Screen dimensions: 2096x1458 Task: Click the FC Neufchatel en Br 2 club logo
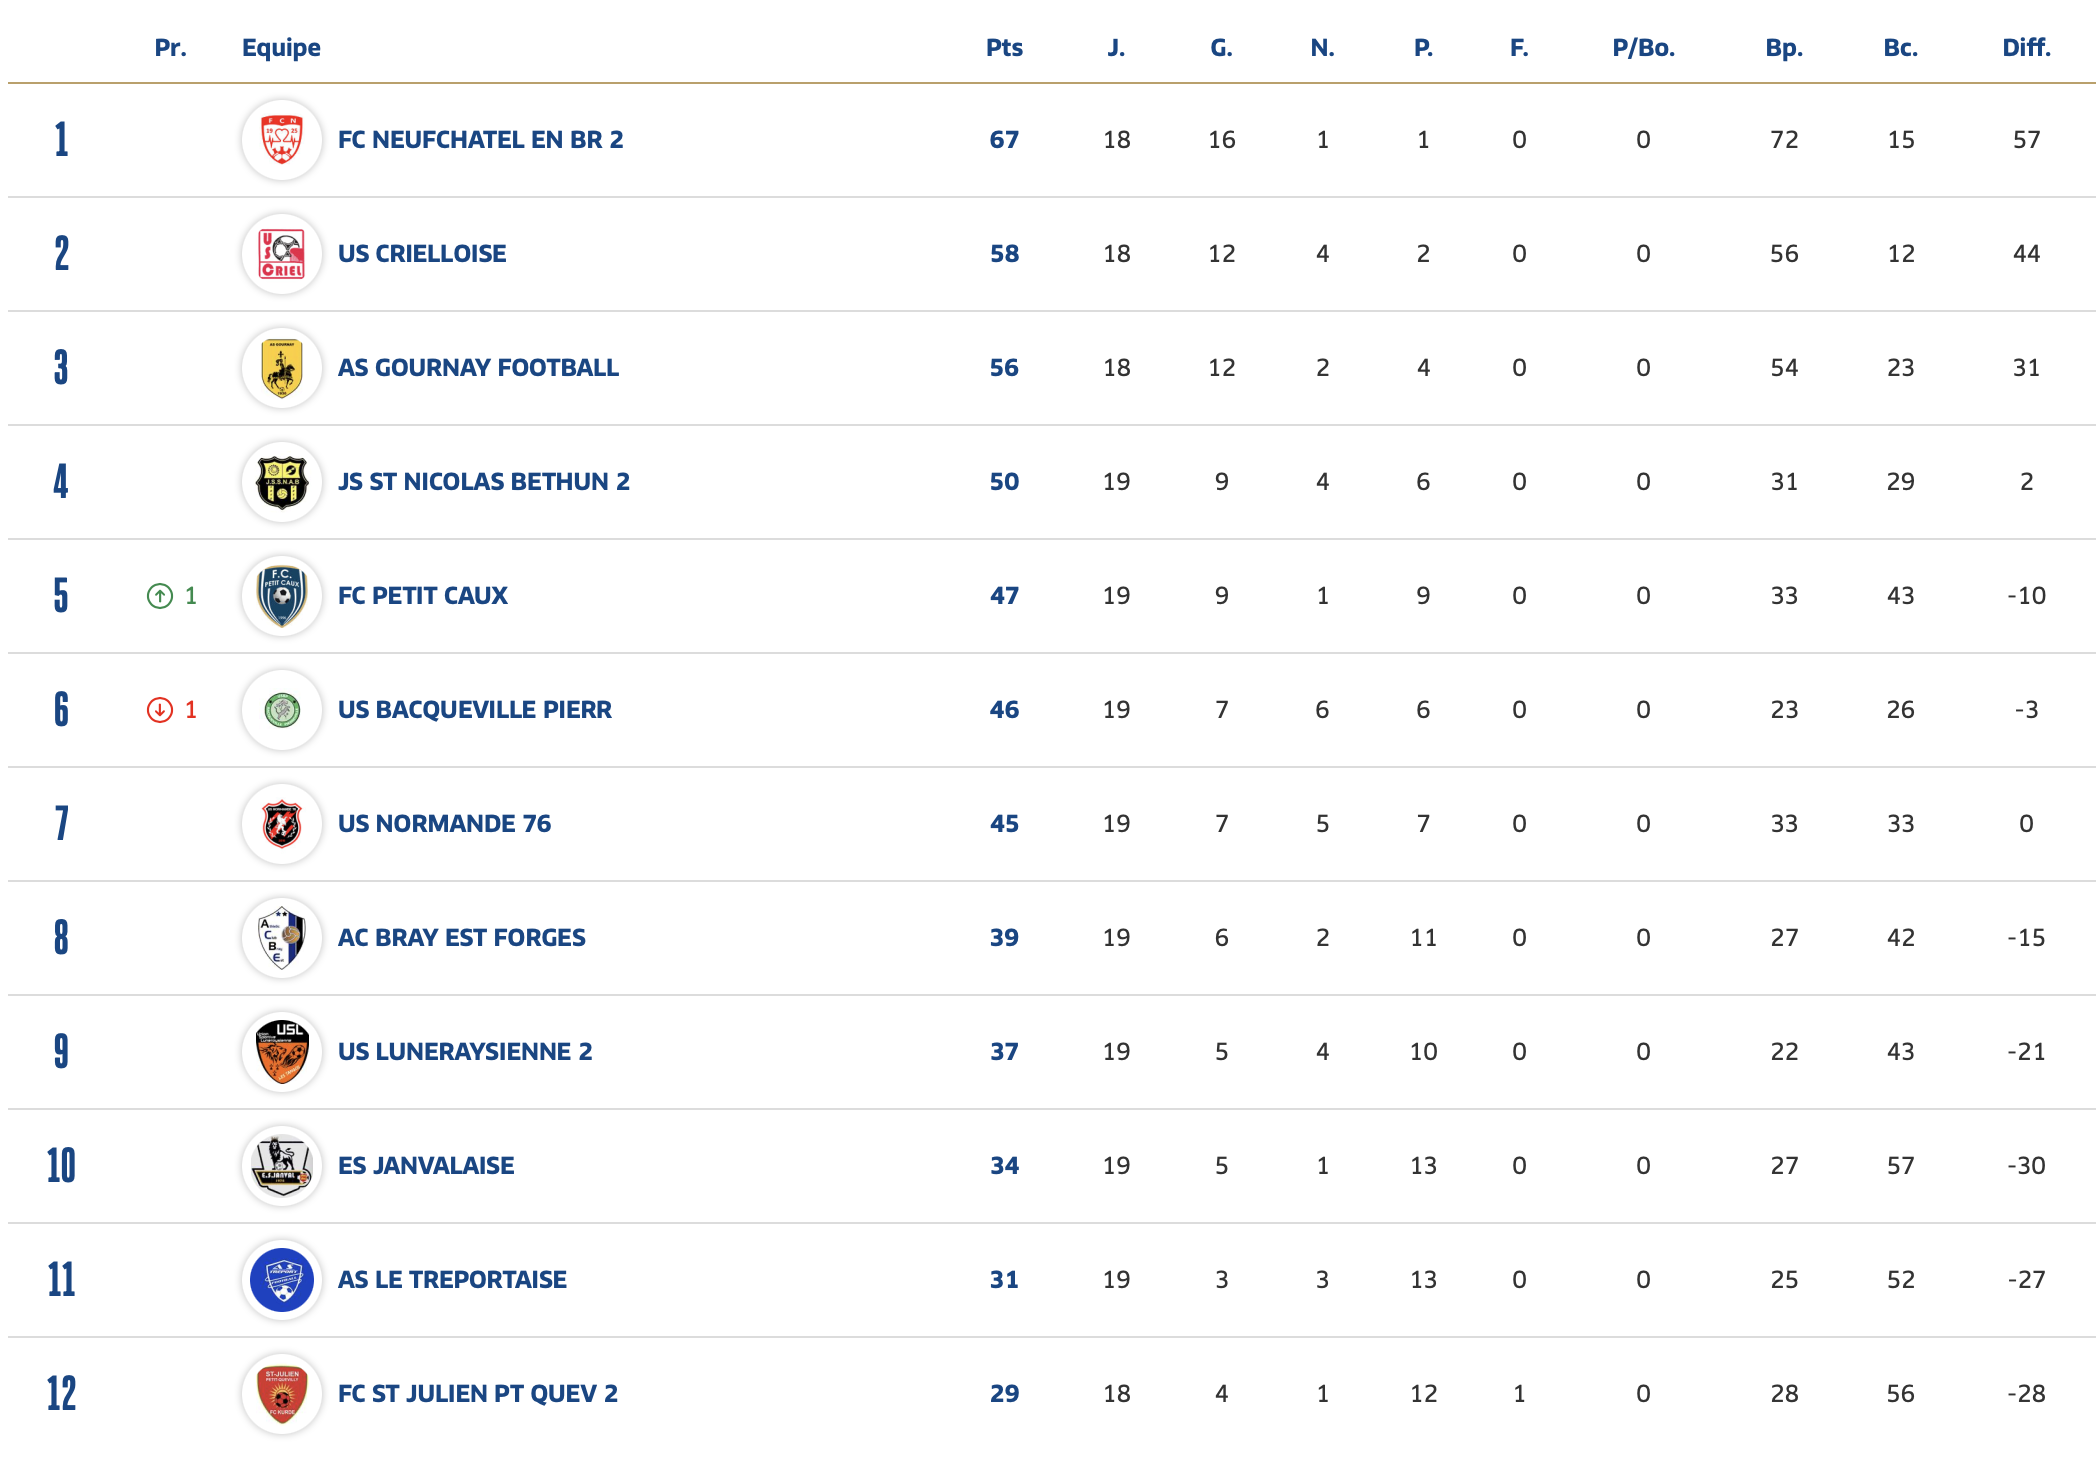[282, 140]
